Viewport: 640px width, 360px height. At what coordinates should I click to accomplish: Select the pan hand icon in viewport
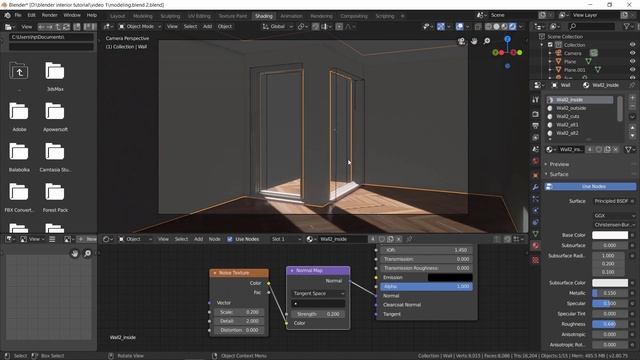[x=474, y=41]
